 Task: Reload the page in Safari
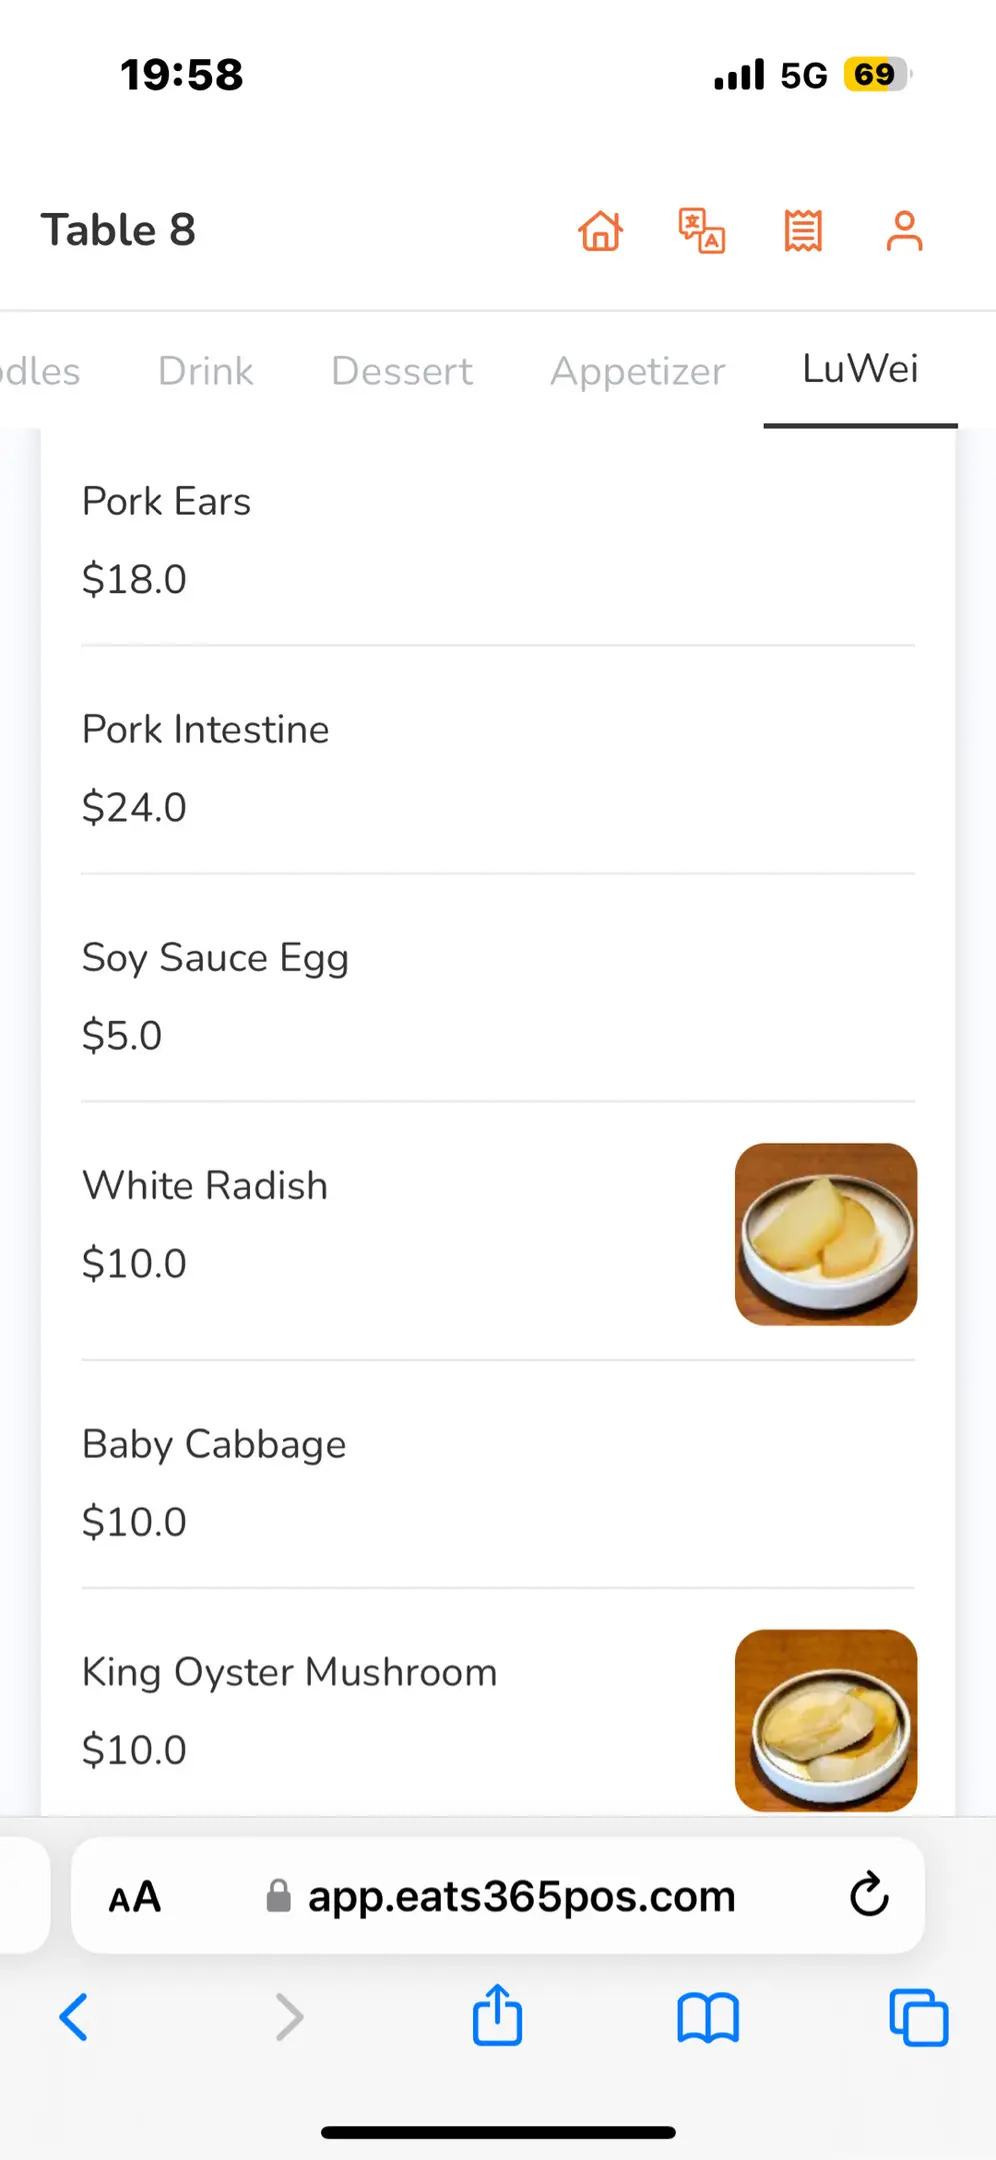pyautogui.click(x=869, y=1894)
